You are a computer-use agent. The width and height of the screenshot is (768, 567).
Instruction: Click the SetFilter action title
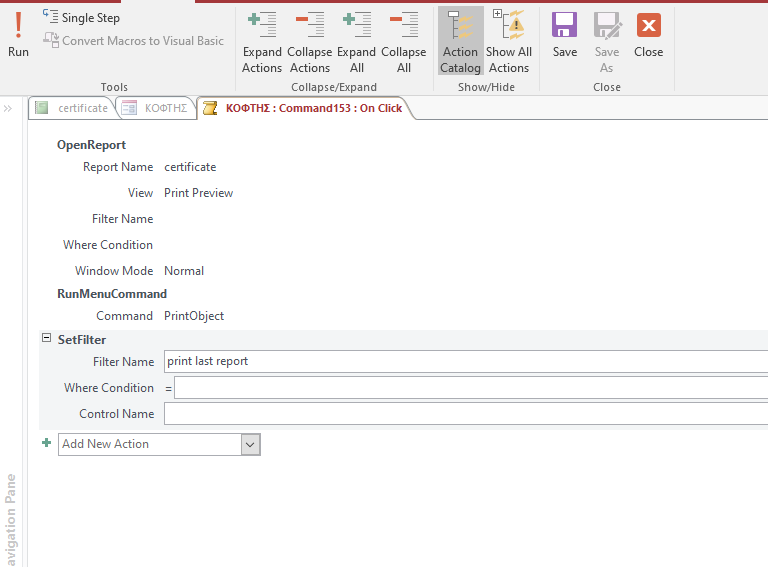pos(82,340)
